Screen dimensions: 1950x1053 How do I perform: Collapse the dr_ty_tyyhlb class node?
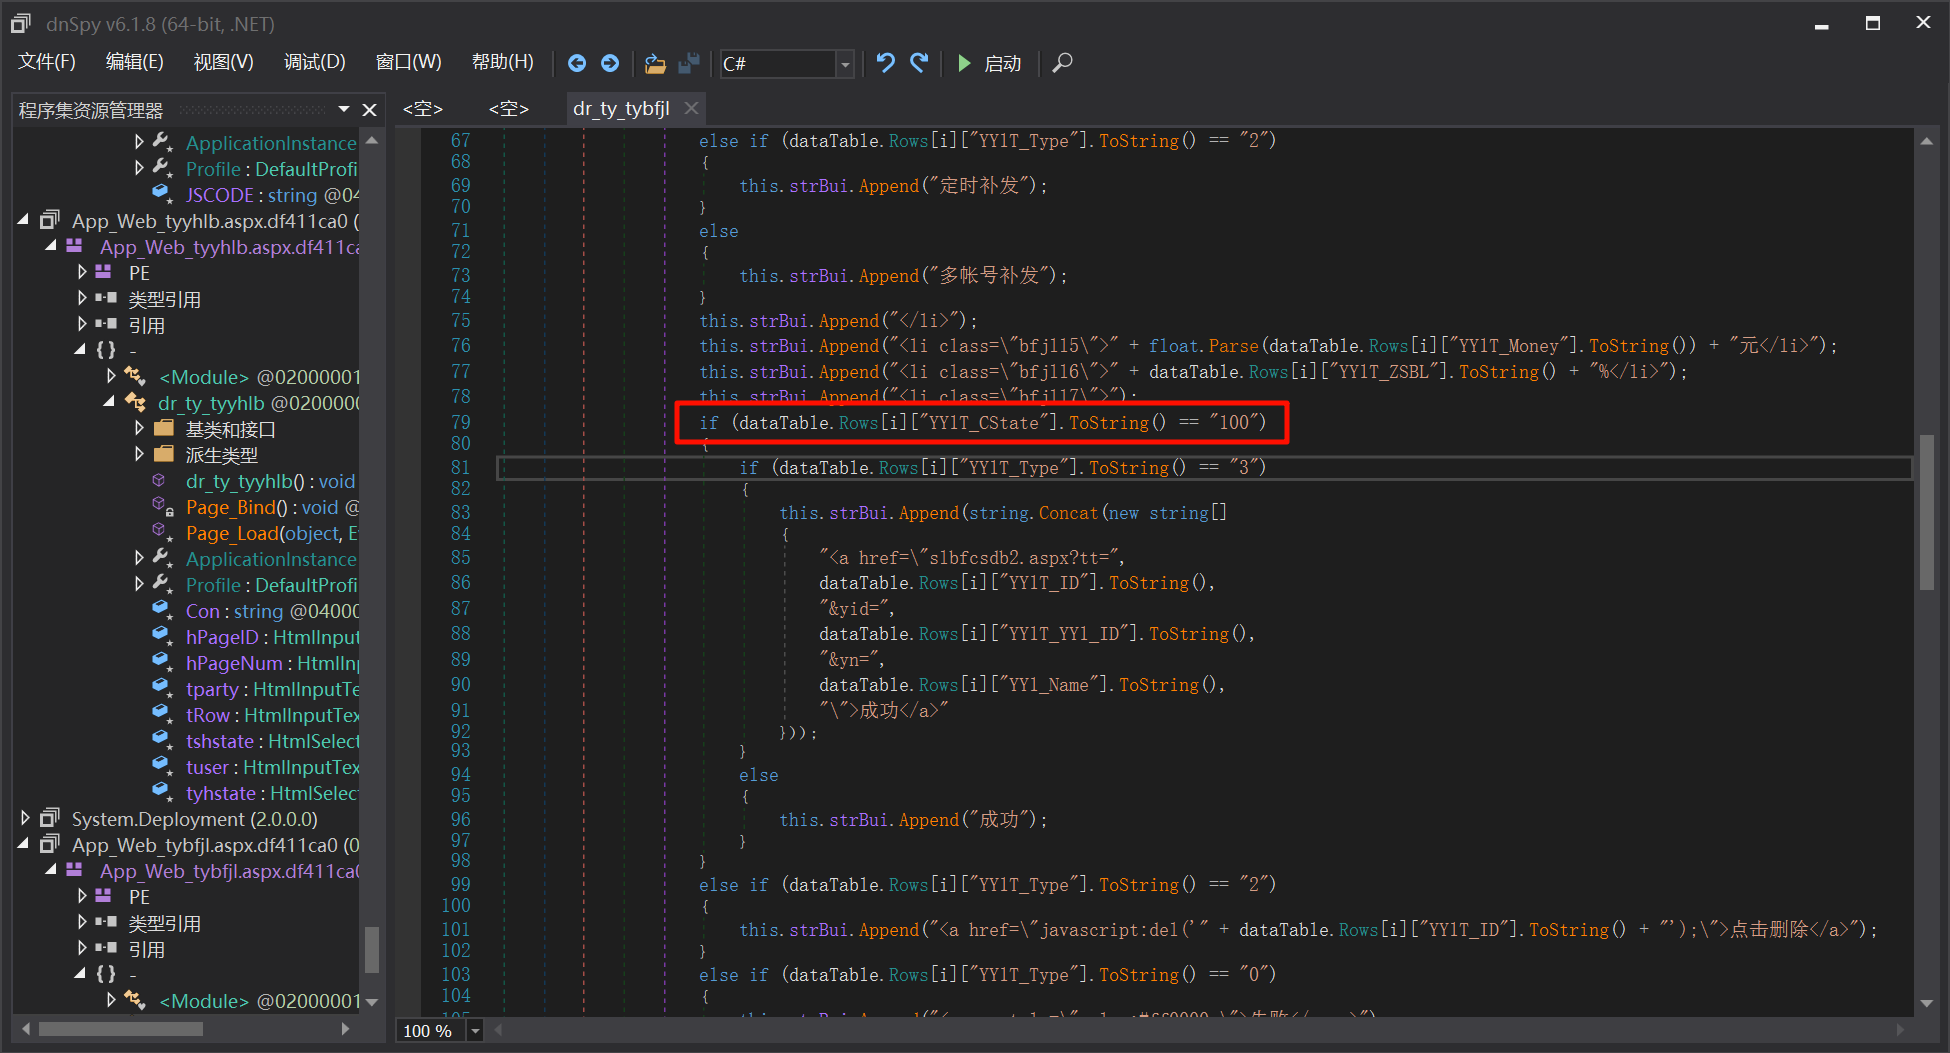click(x=109, y=402)
